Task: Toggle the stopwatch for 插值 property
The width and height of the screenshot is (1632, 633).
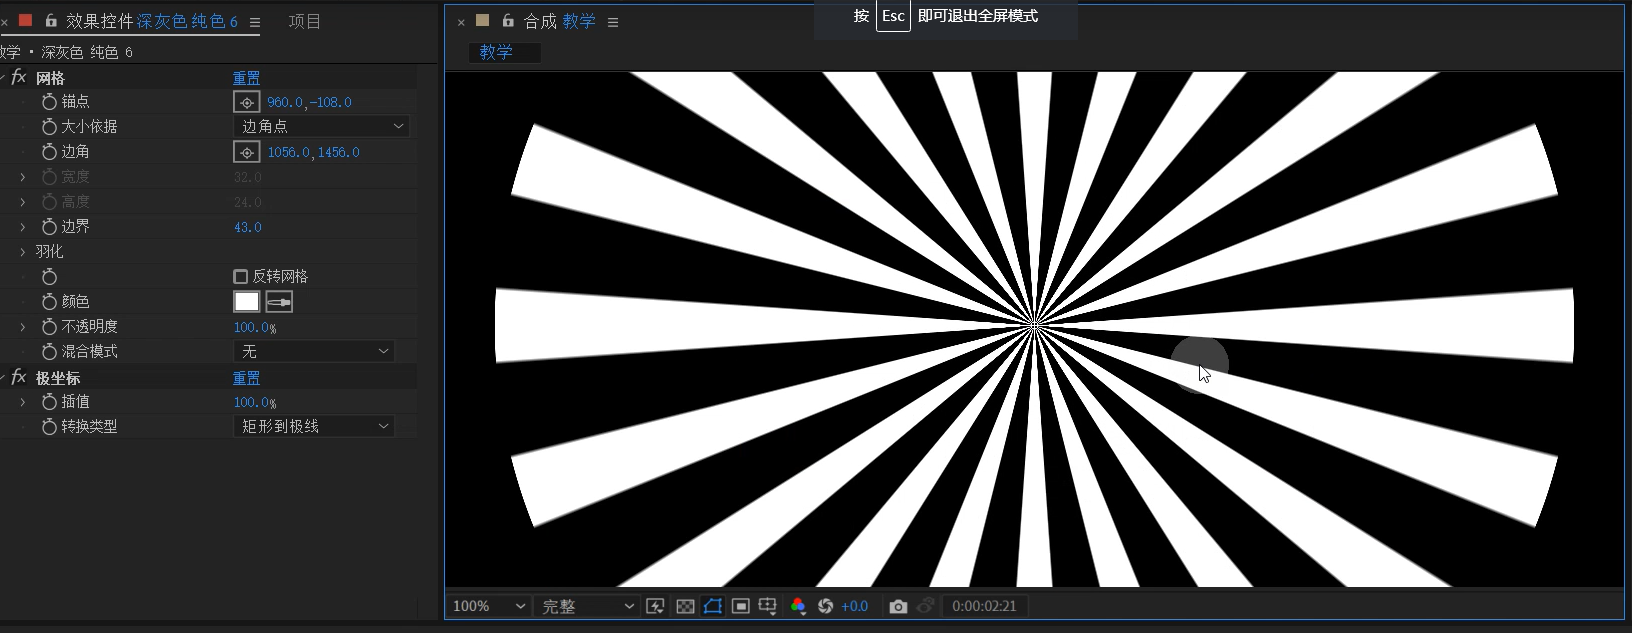Action: point(49,402)
